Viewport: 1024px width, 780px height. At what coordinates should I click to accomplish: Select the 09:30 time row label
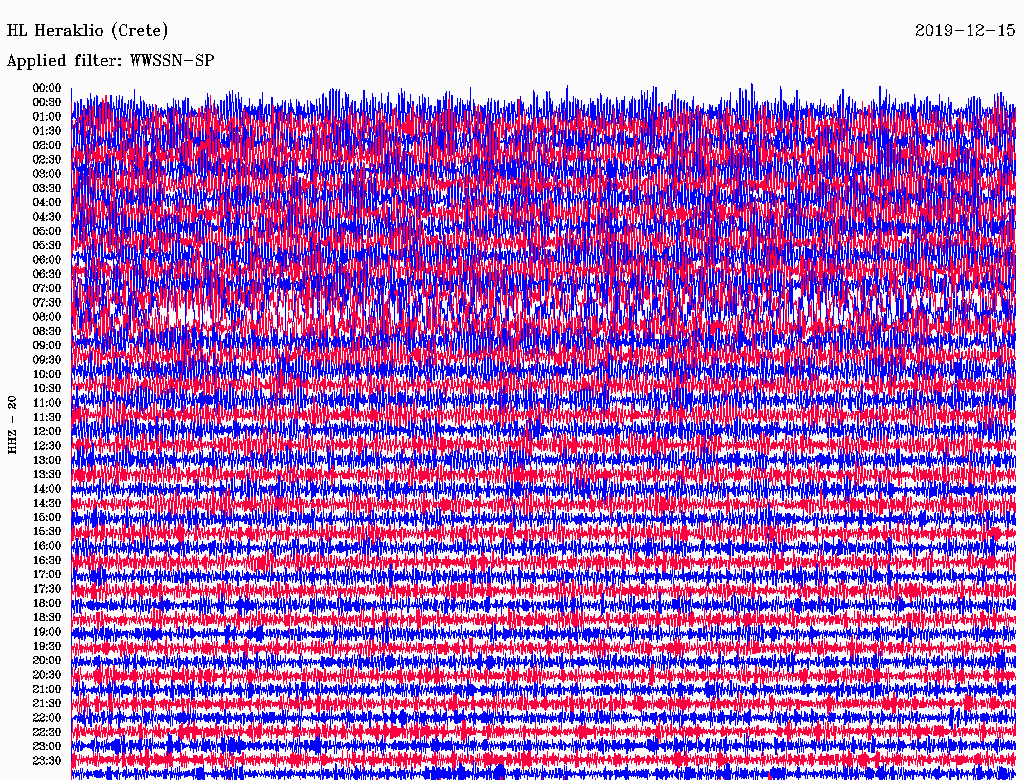[47, 360]
